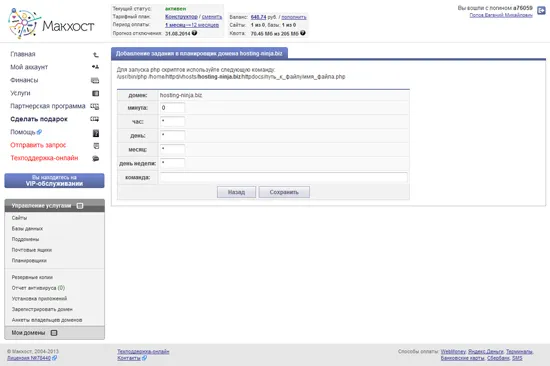The image size is (550, 366).
Task: Click the icon beside Финансы
Action: tap(95, 80)
